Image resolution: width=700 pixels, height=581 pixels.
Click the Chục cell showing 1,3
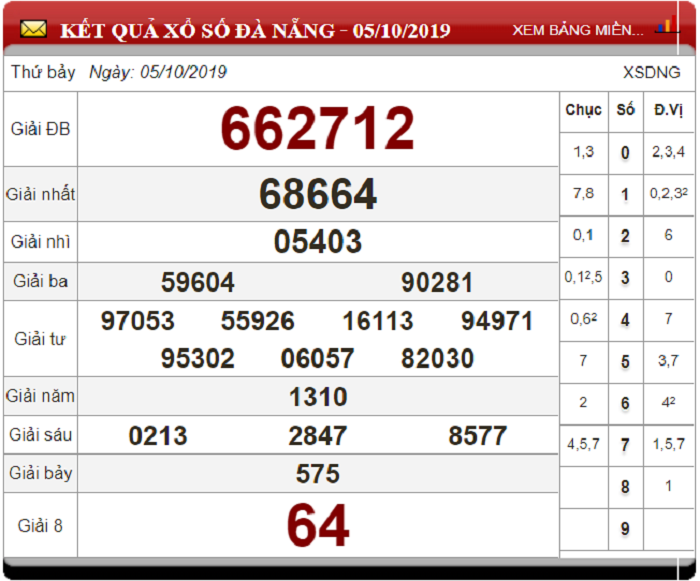(583, 152)
